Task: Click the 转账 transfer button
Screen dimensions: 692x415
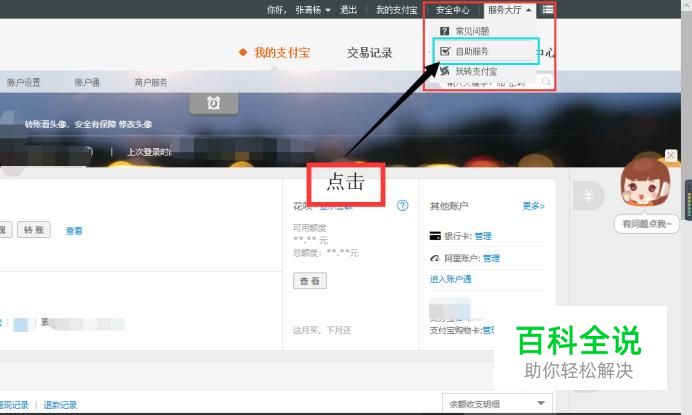Action: tap(34, 230)
